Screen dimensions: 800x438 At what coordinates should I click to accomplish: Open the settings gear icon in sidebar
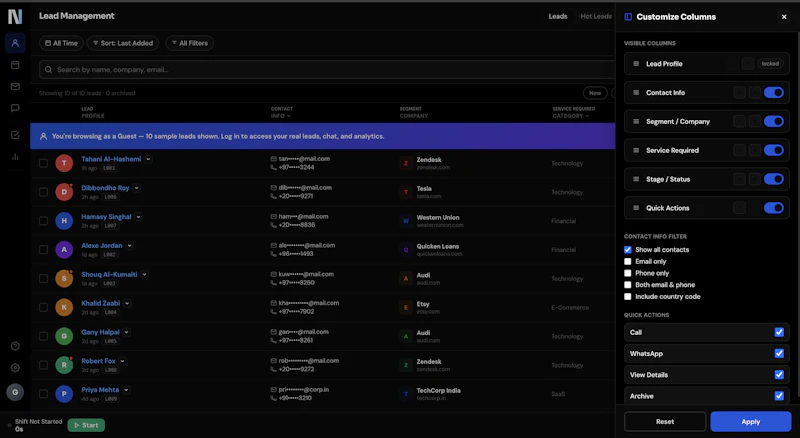click(x=15, y=368)
